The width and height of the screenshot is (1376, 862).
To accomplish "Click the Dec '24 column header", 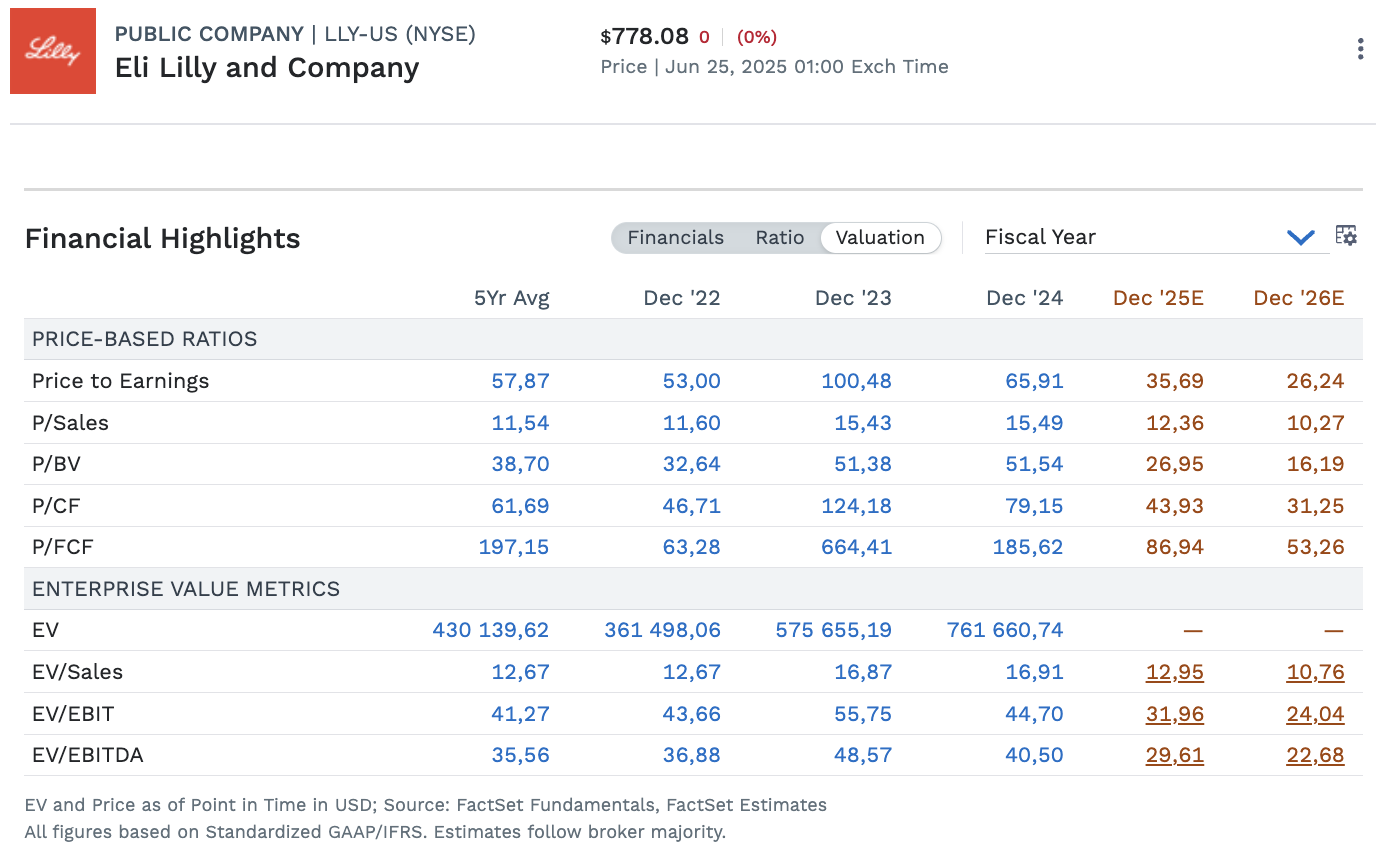I will tap(1025, 298).
